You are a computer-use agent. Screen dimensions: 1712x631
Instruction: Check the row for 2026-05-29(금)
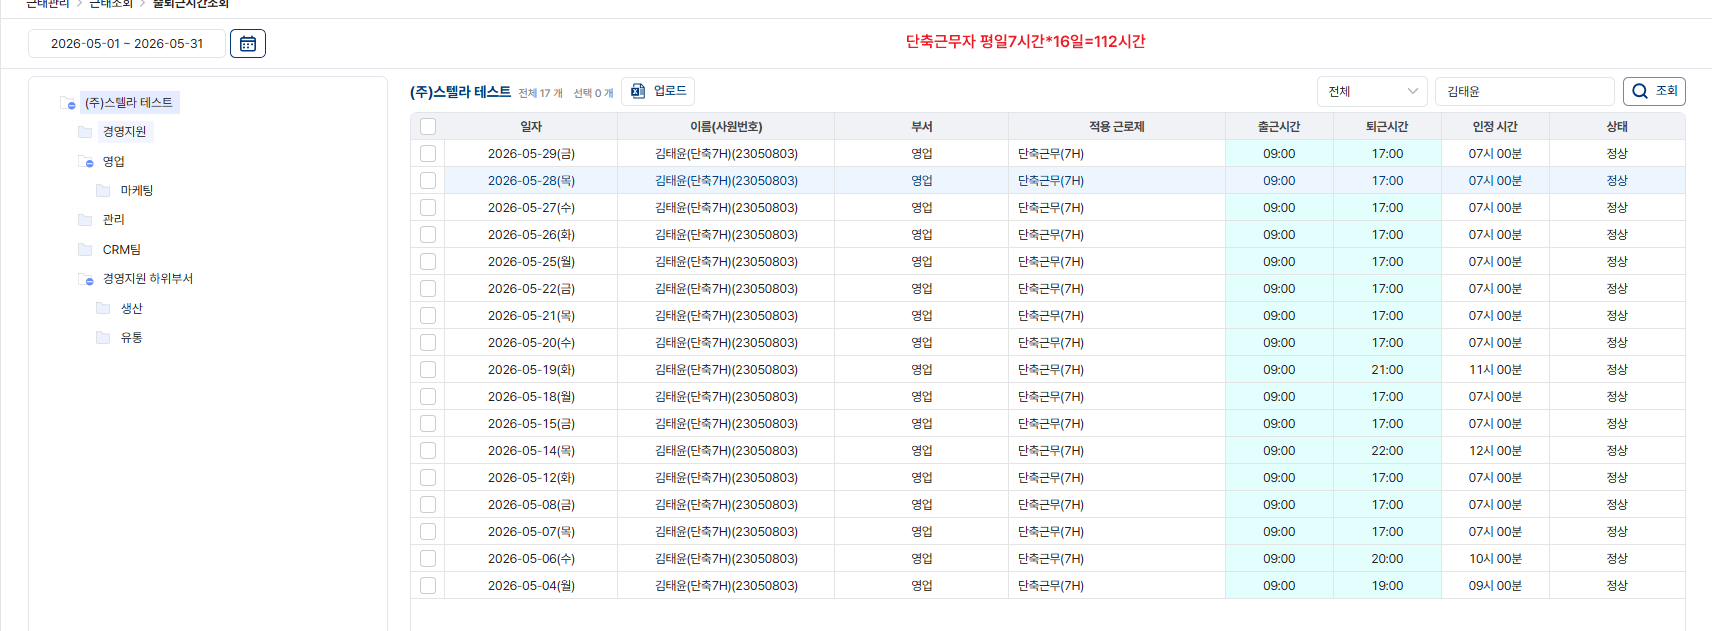(428, 153)
